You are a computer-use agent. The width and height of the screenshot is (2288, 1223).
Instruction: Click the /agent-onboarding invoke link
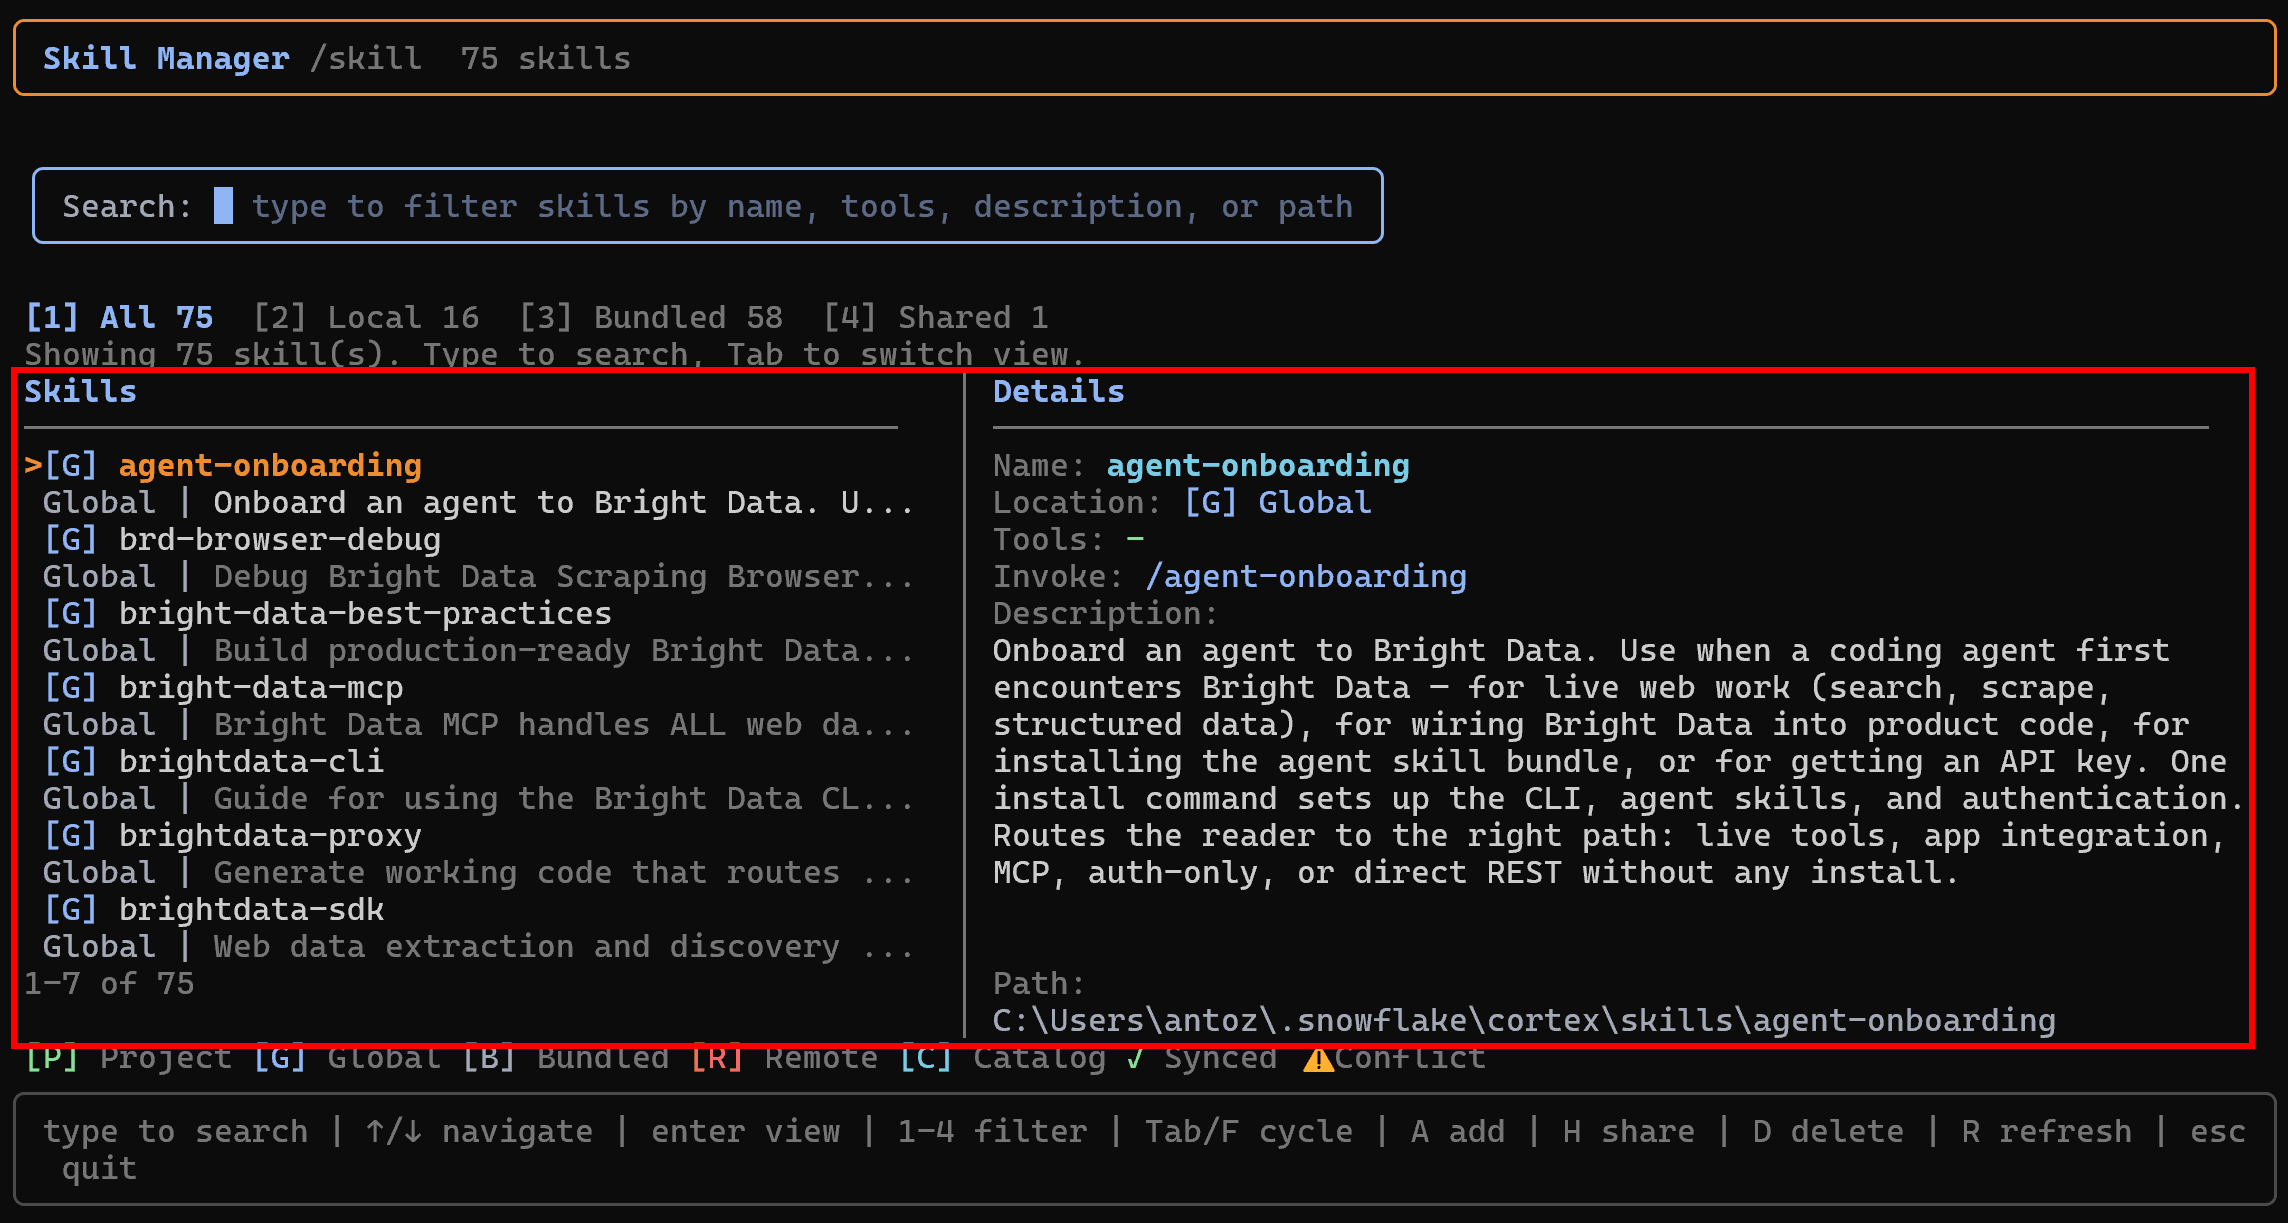tap(1306, 577)
